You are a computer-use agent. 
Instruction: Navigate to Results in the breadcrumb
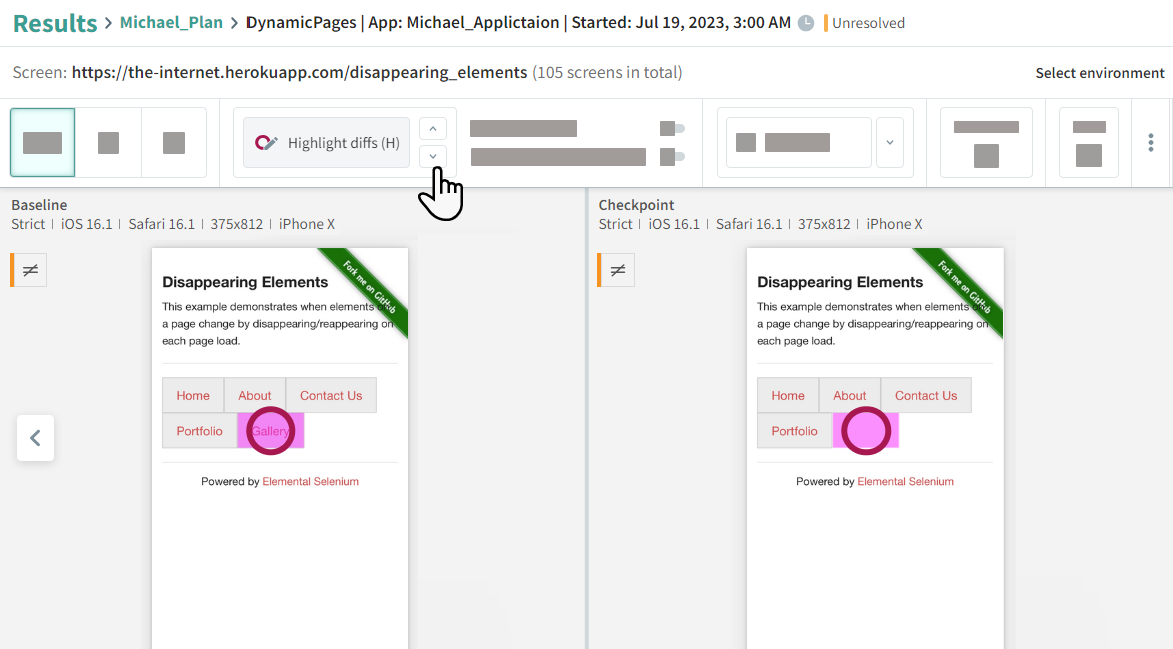55,23
